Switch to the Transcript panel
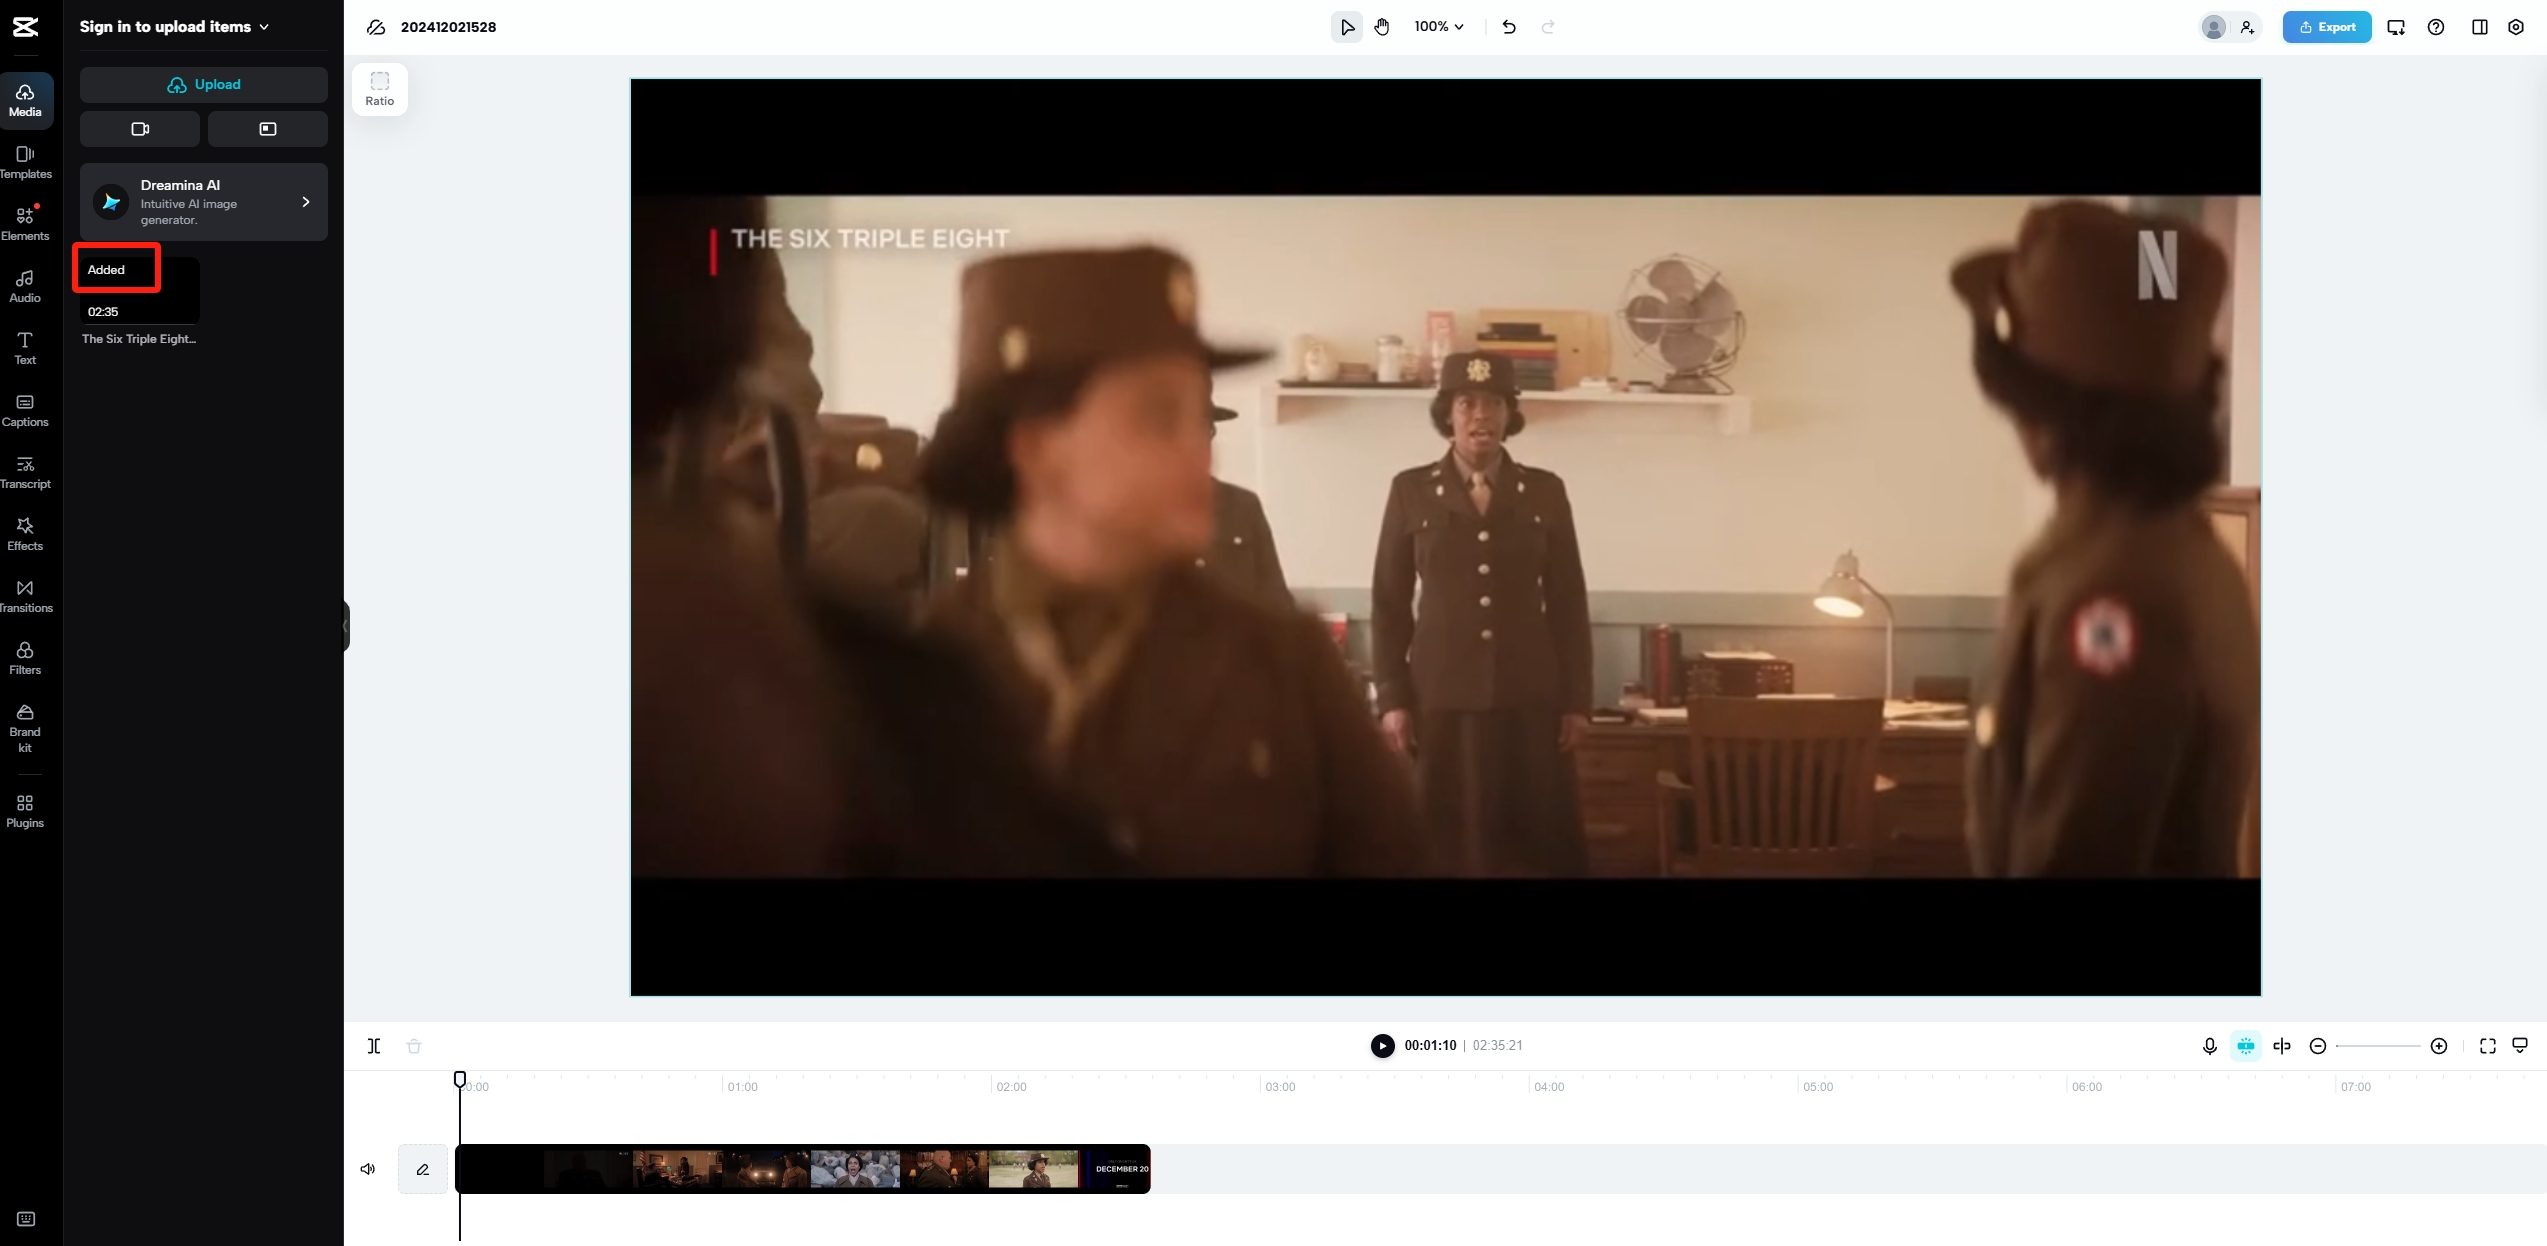 (25, 471)
